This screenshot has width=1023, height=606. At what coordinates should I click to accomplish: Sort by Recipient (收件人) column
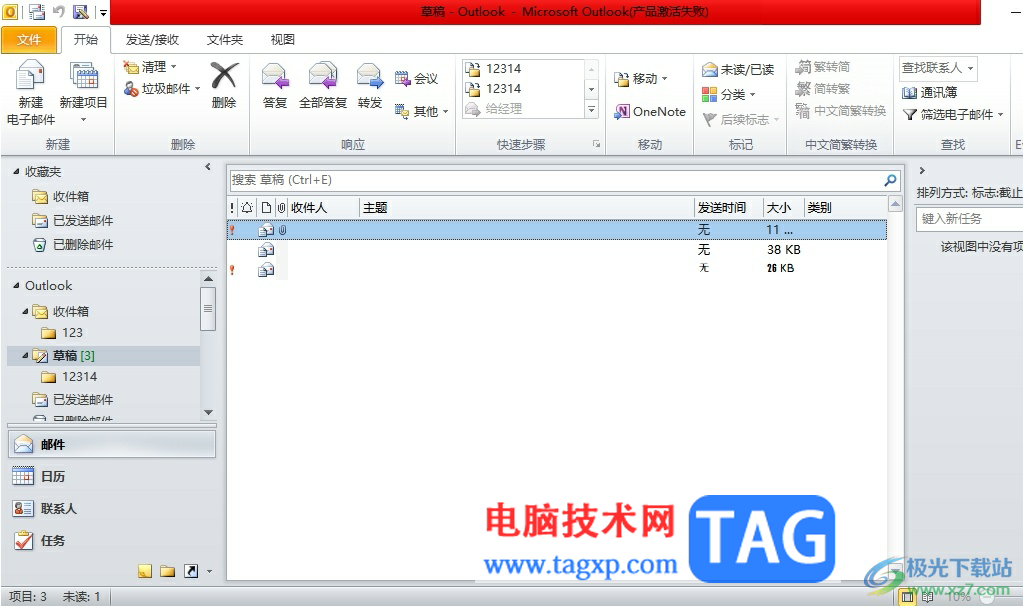coord(323,207)
